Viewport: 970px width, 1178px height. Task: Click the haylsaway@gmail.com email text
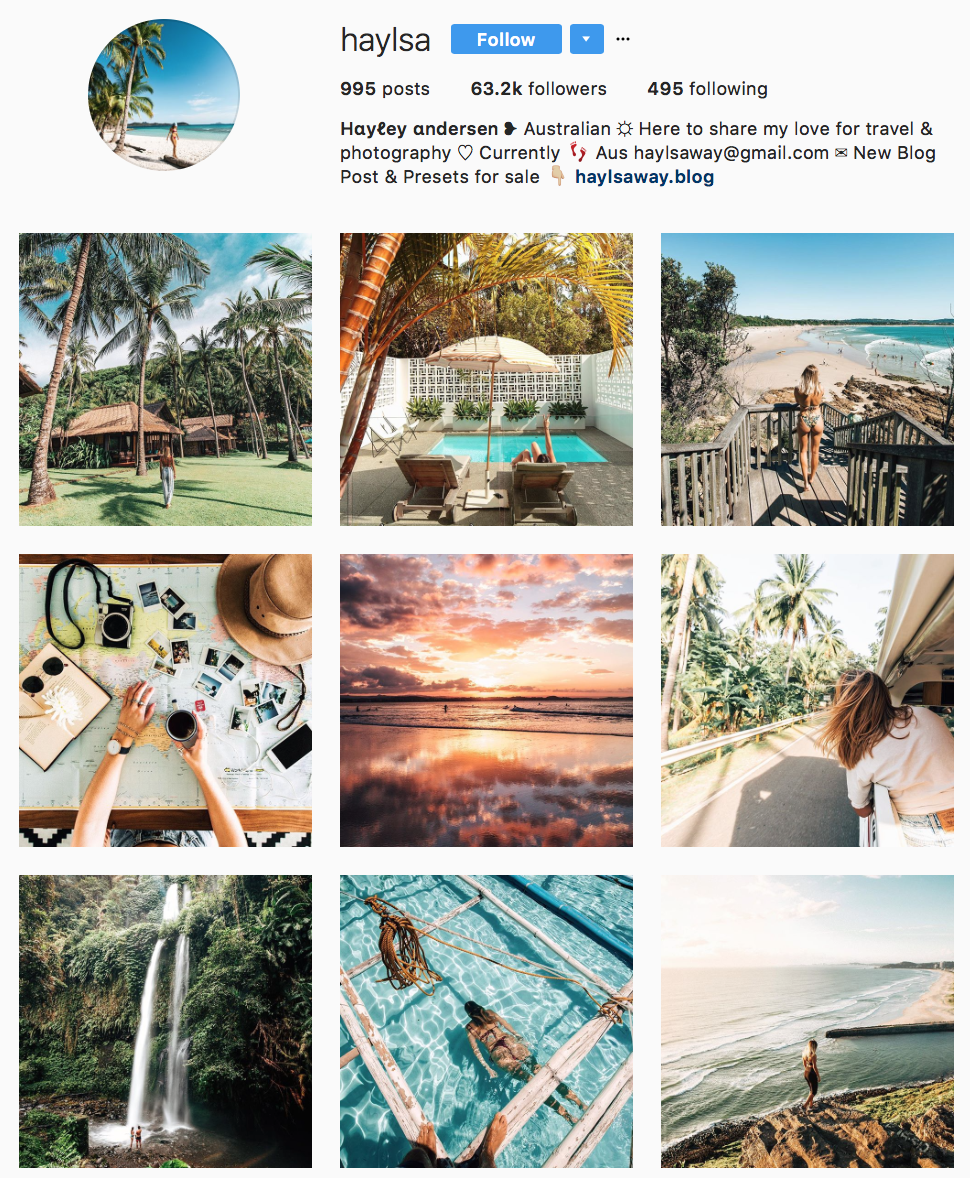(x=731, y=153)
